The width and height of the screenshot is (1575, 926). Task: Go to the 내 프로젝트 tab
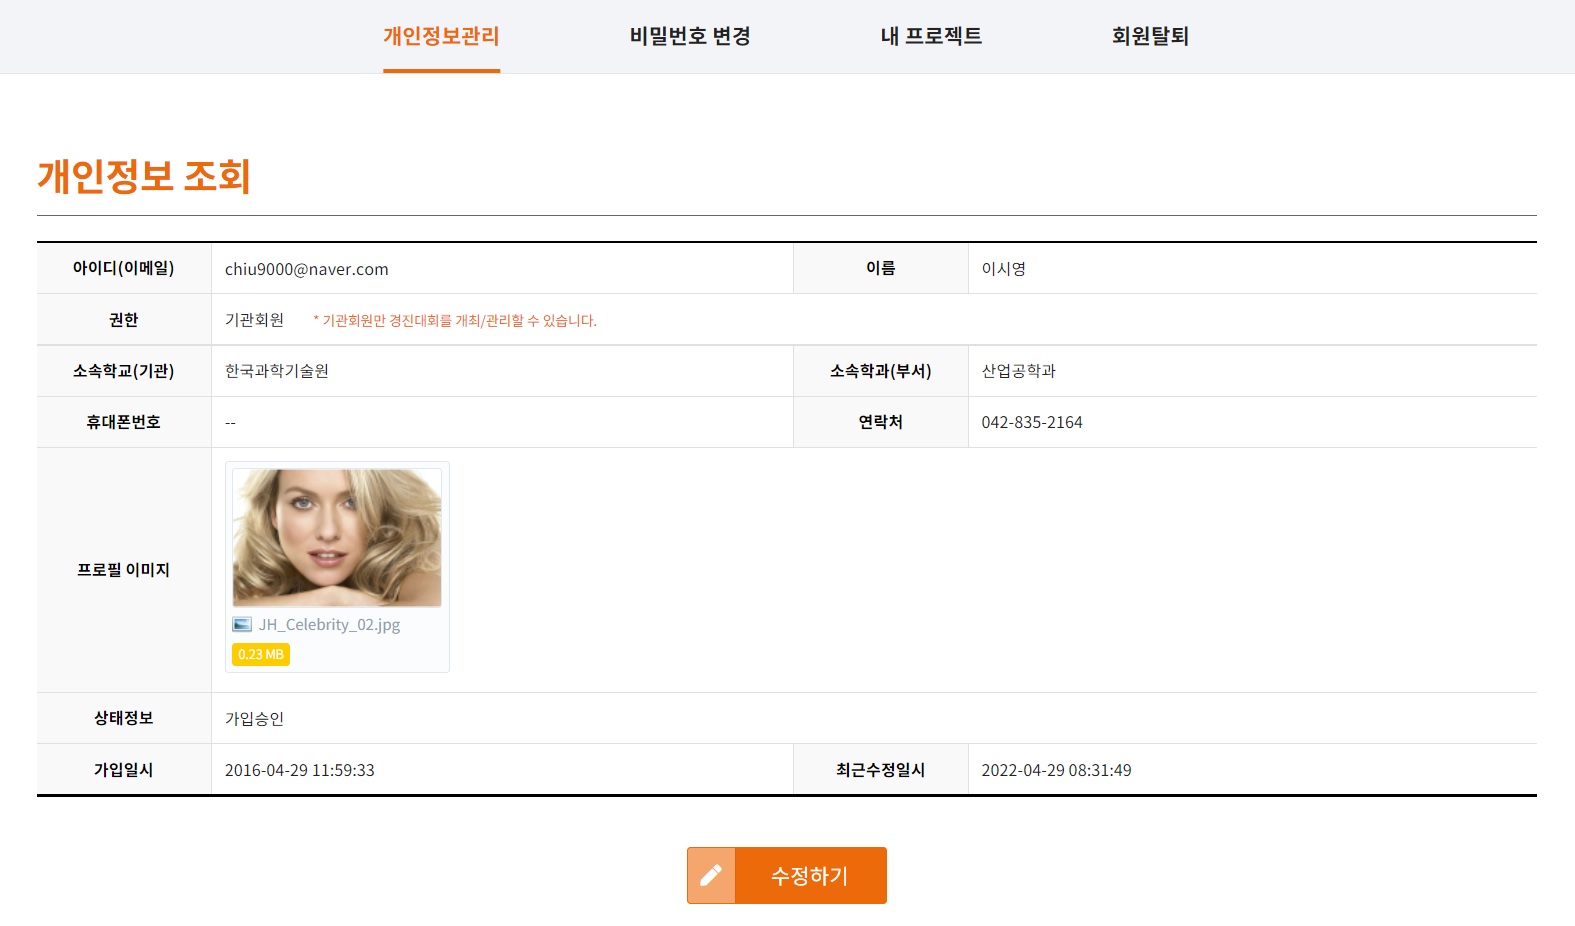(x=931, y=36)
